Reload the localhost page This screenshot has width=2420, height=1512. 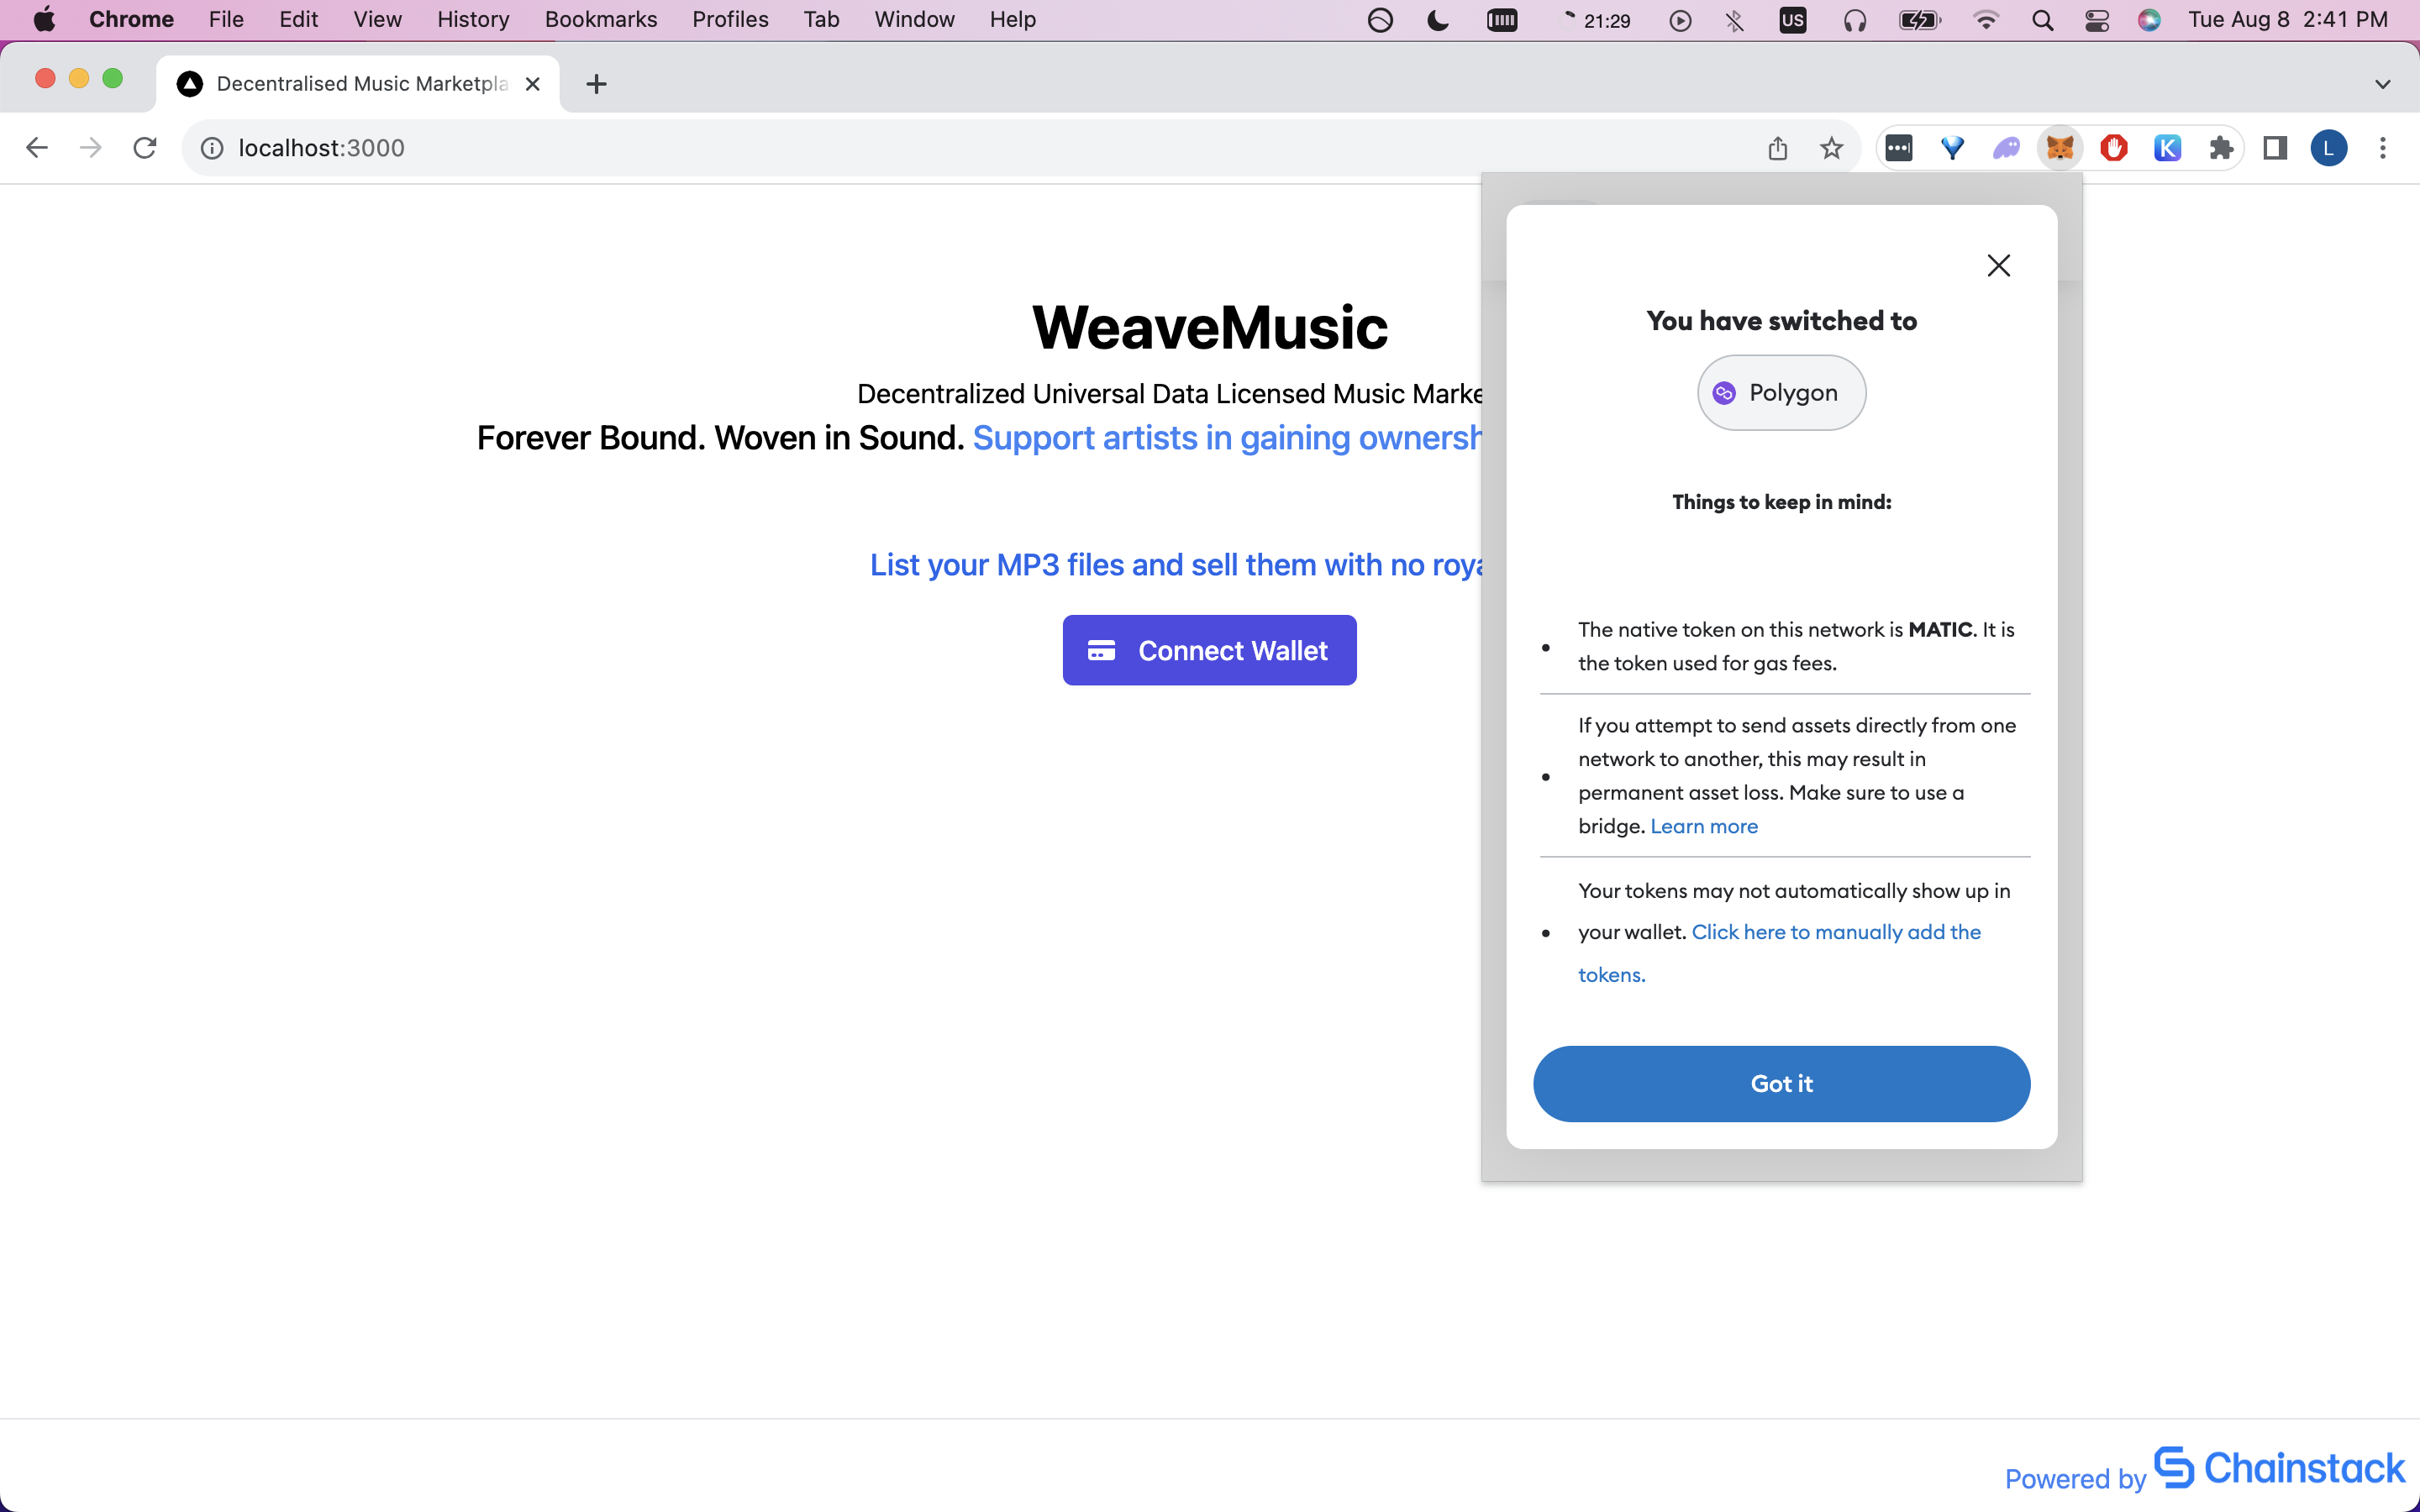[145, 148]
